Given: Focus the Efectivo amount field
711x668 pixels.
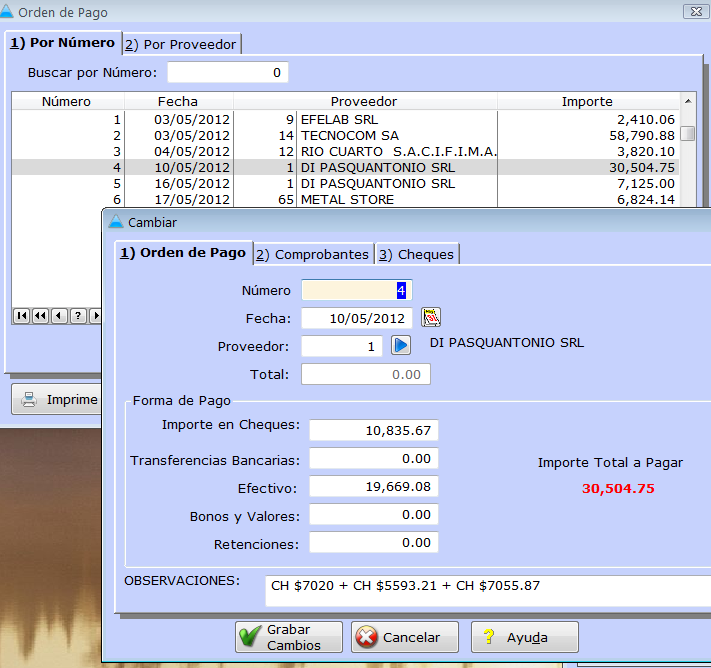Looking at the screenshot, I should 373,487.
